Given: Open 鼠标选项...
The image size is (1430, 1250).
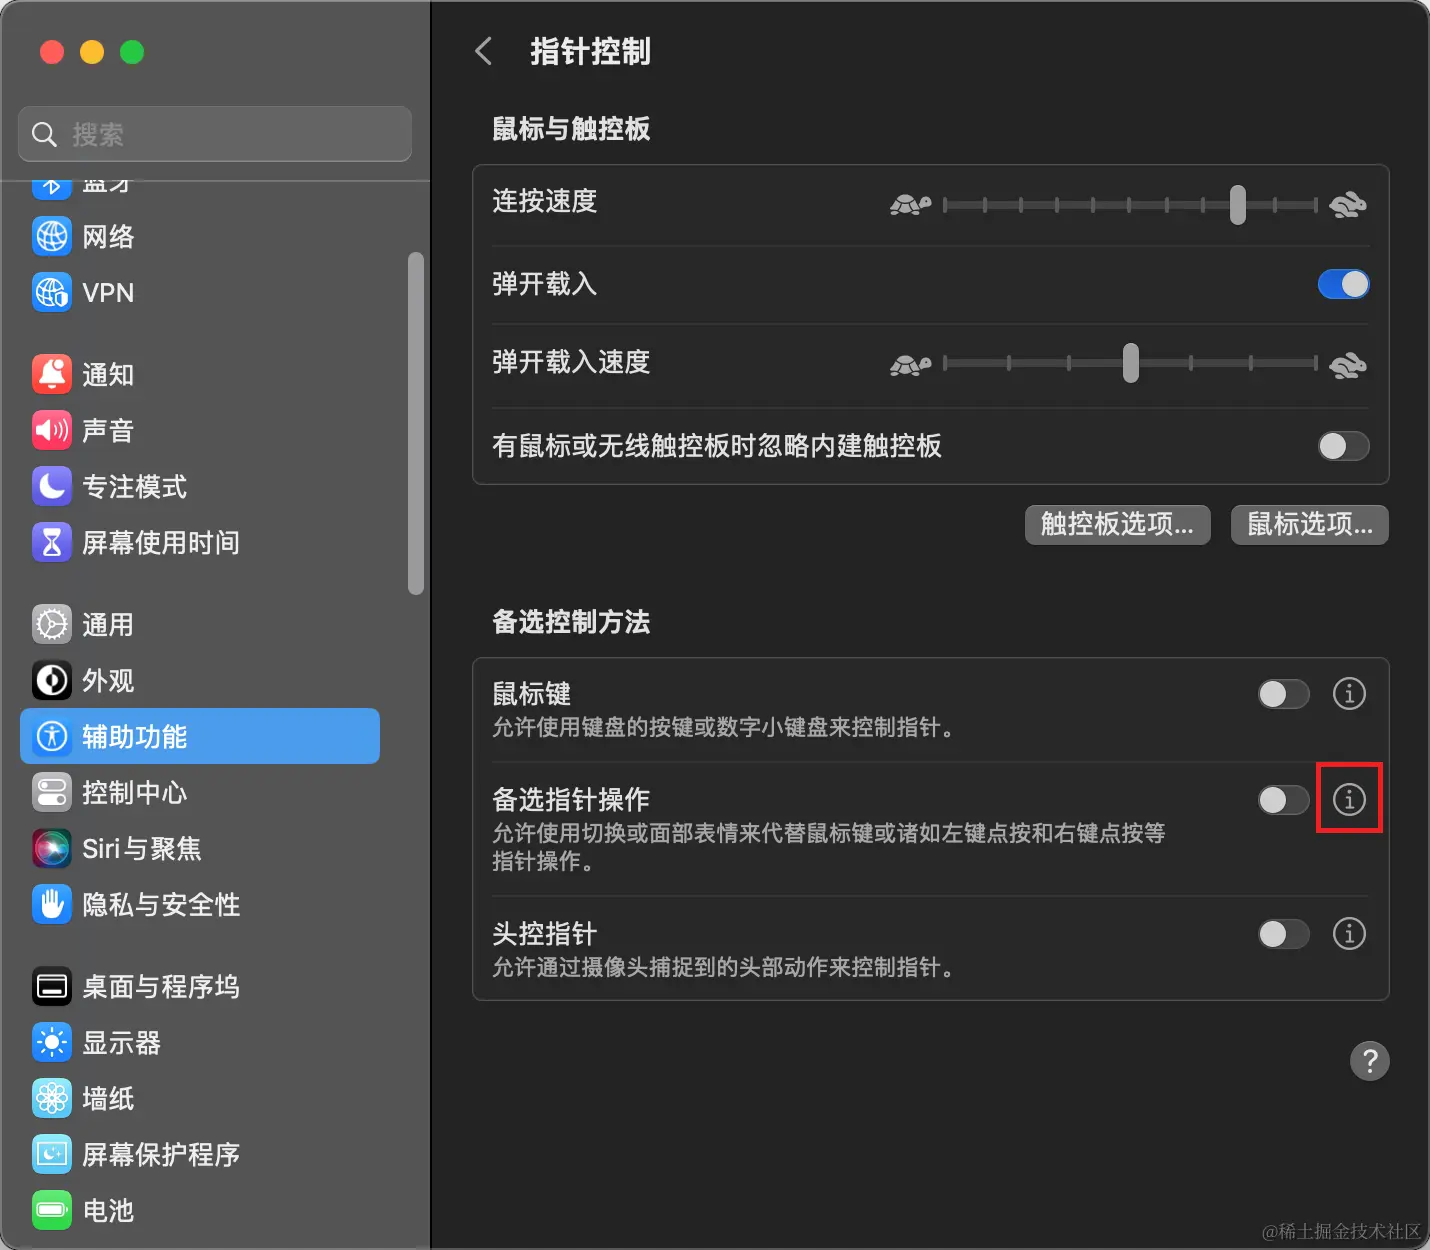Looking at the screenshot, I should click(1310, 524).
